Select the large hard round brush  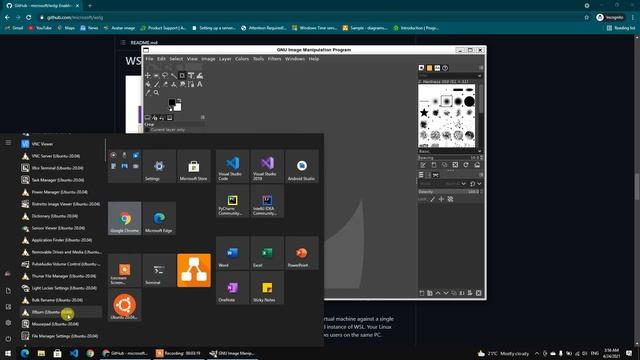click(469, 101)
